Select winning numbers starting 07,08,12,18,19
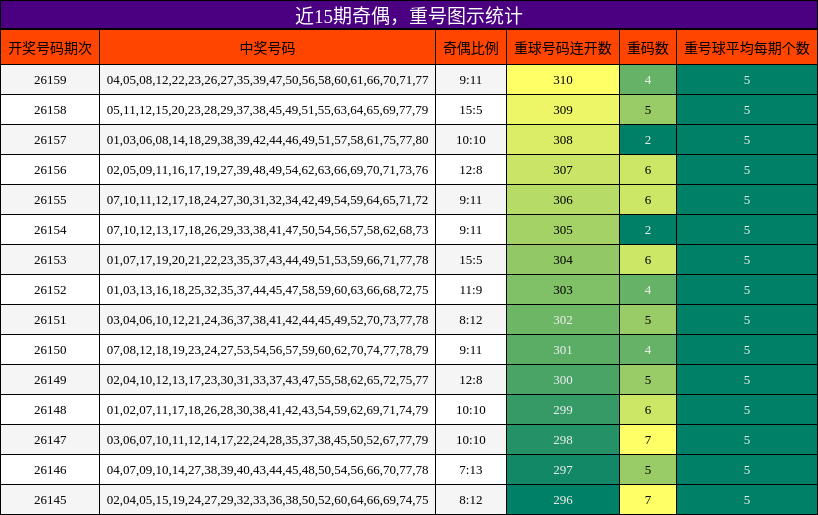Screen dimensions: 818x515 268,350
